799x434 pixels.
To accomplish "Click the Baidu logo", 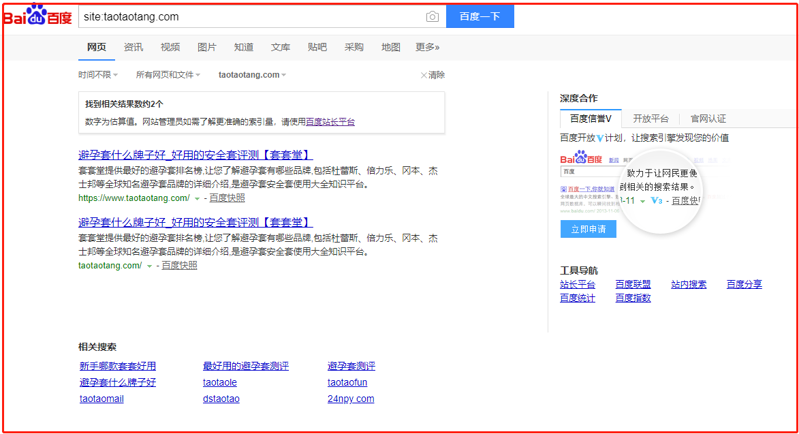I will click(38, 15).
